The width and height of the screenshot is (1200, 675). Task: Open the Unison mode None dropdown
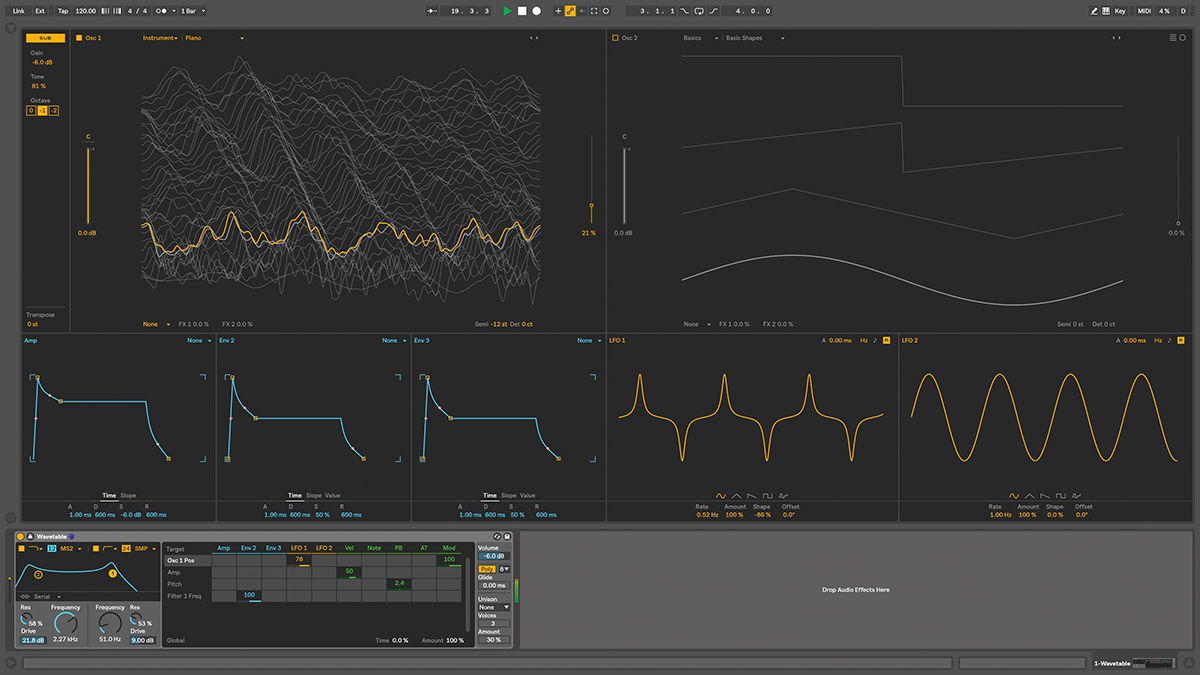(x=494, y=607)
